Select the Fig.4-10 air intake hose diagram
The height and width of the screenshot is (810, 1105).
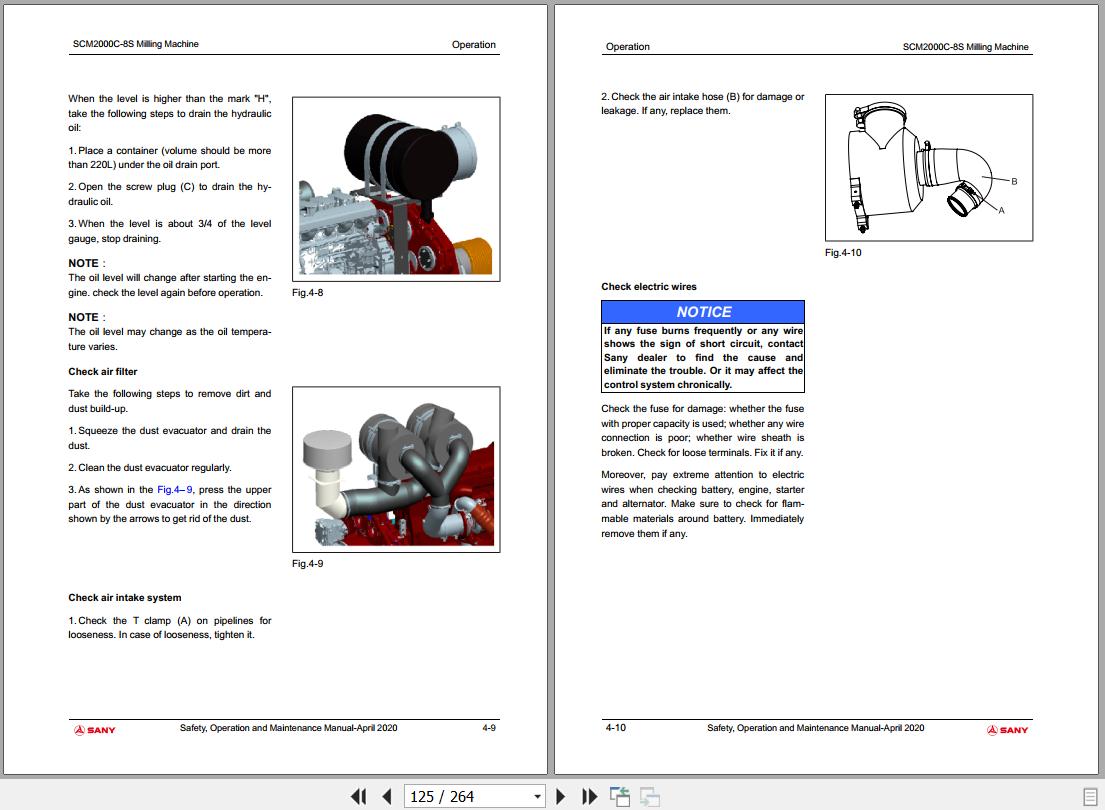[x=928, y=168]
